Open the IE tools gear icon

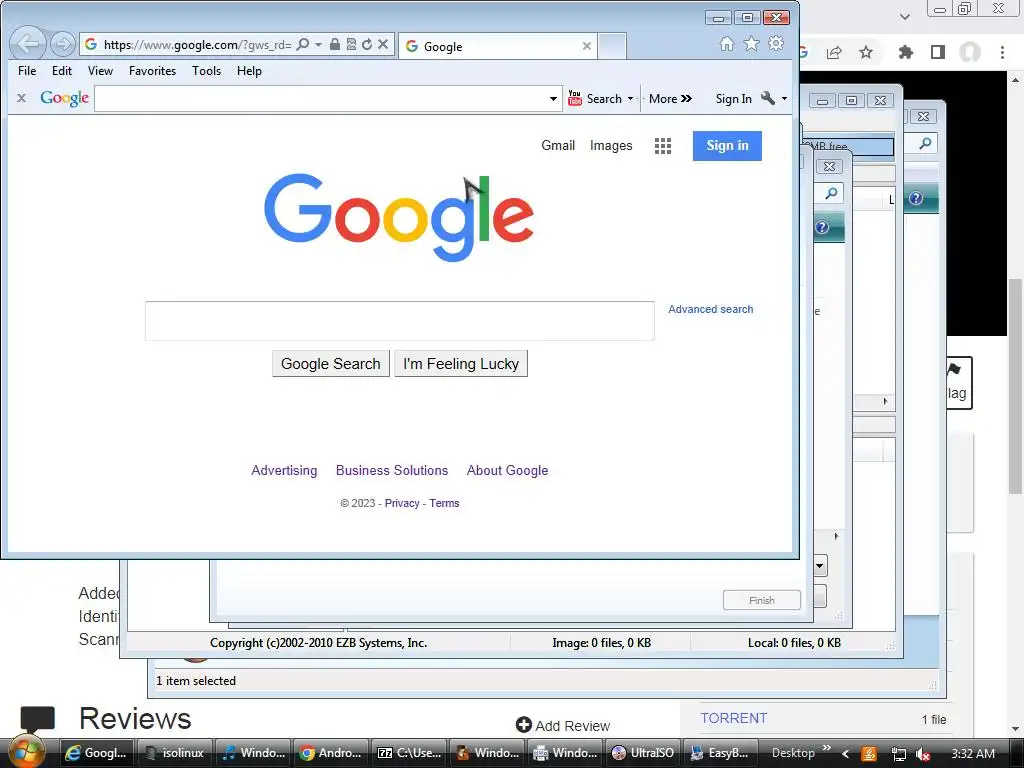click(x=776, y=44)
